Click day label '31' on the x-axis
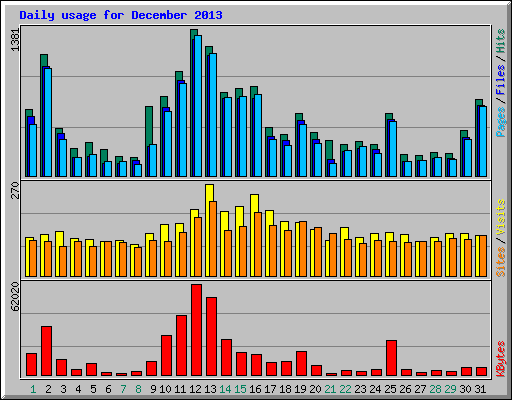The image size is (512, 400). (480, 389)
